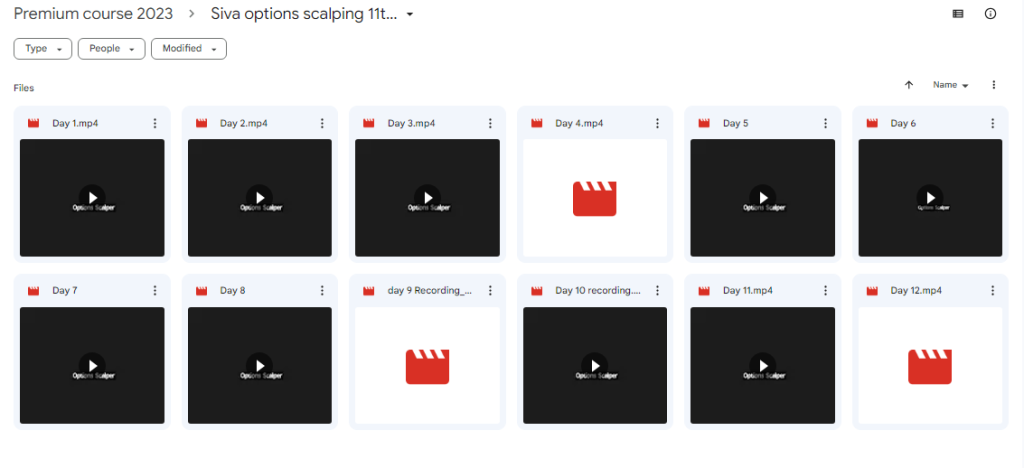Expand the Type filter dropdown
1024x468 pixels.
pyautogui.click(x=43, y=49)
